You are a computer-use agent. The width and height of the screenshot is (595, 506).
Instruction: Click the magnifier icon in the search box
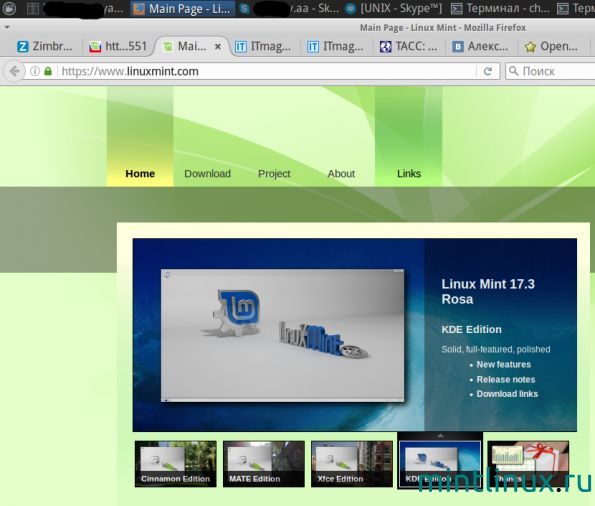click(x=513, y=71)
